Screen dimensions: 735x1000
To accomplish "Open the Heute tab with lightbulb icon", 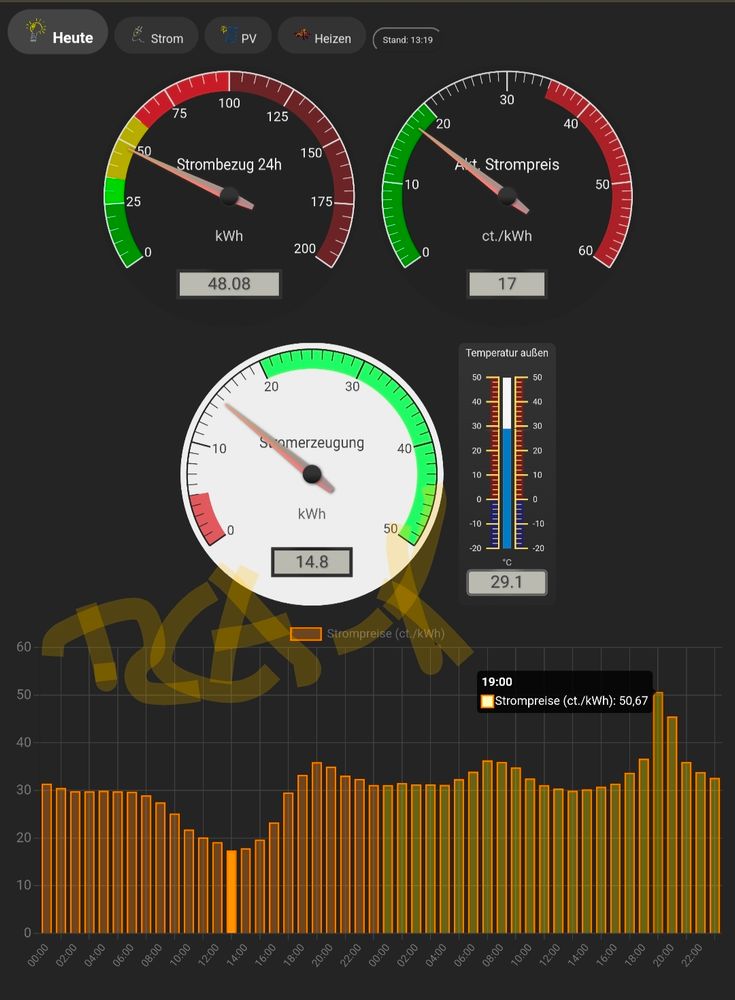I will (x=58, y=32).
